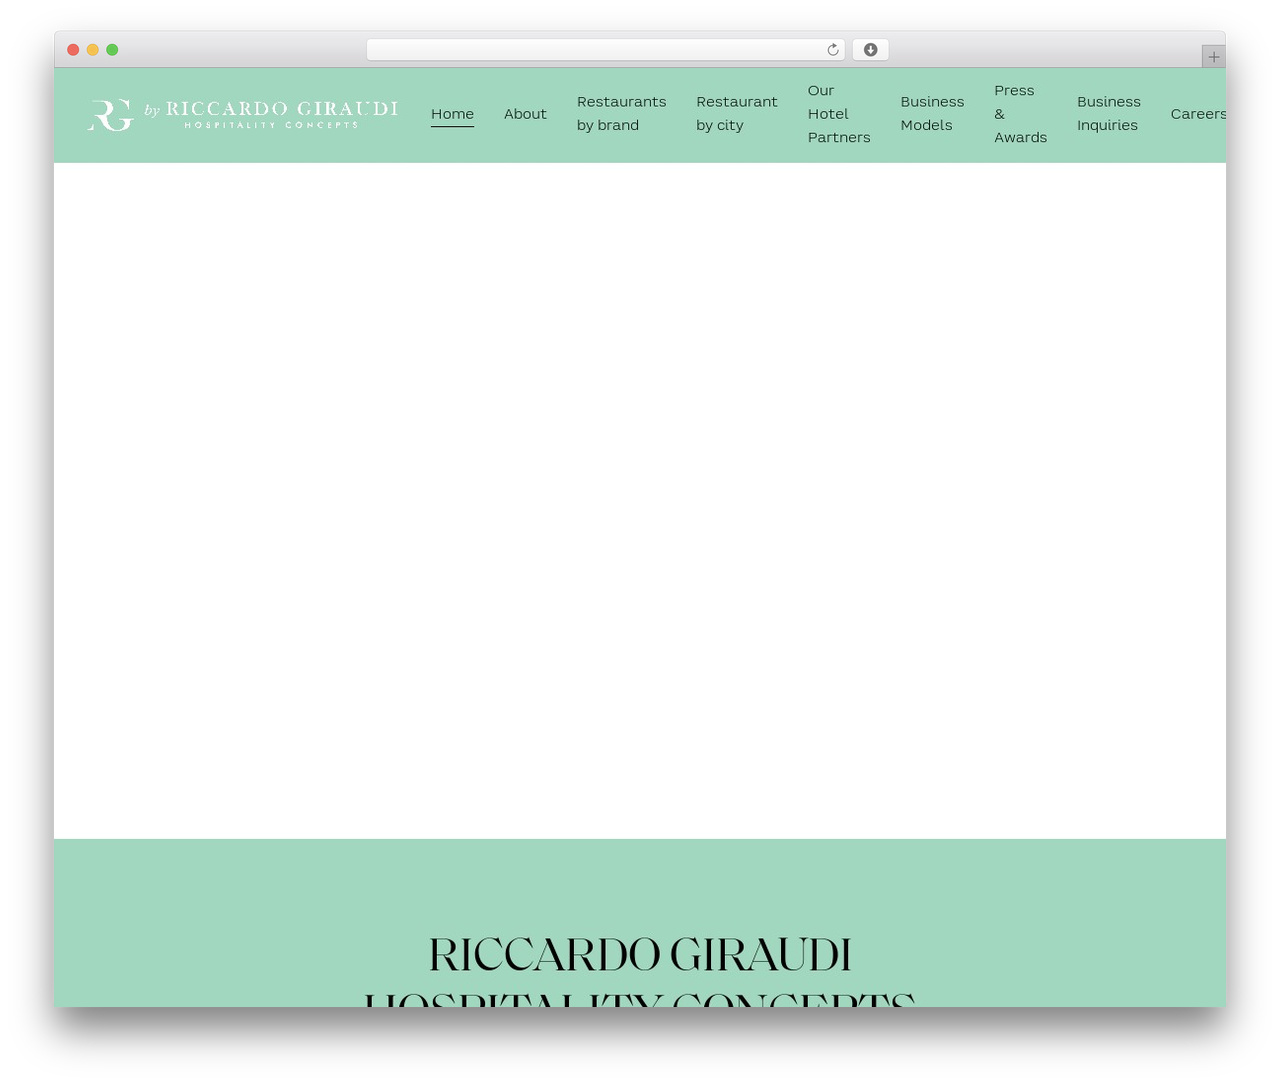Open Our Hotel Partners page
The width and height of the screenshot is (1280, 1084).
(839, 114)
